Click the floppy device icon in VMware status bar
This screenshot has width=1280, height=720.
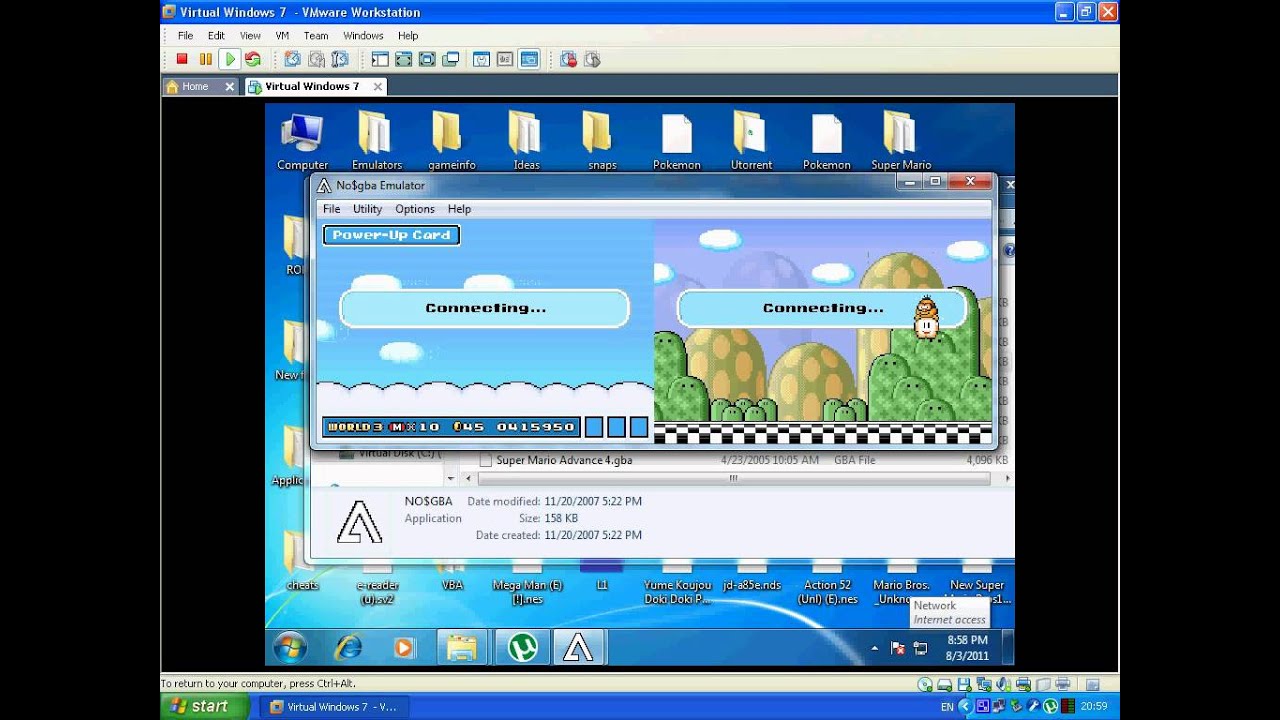tap(964, 685)
